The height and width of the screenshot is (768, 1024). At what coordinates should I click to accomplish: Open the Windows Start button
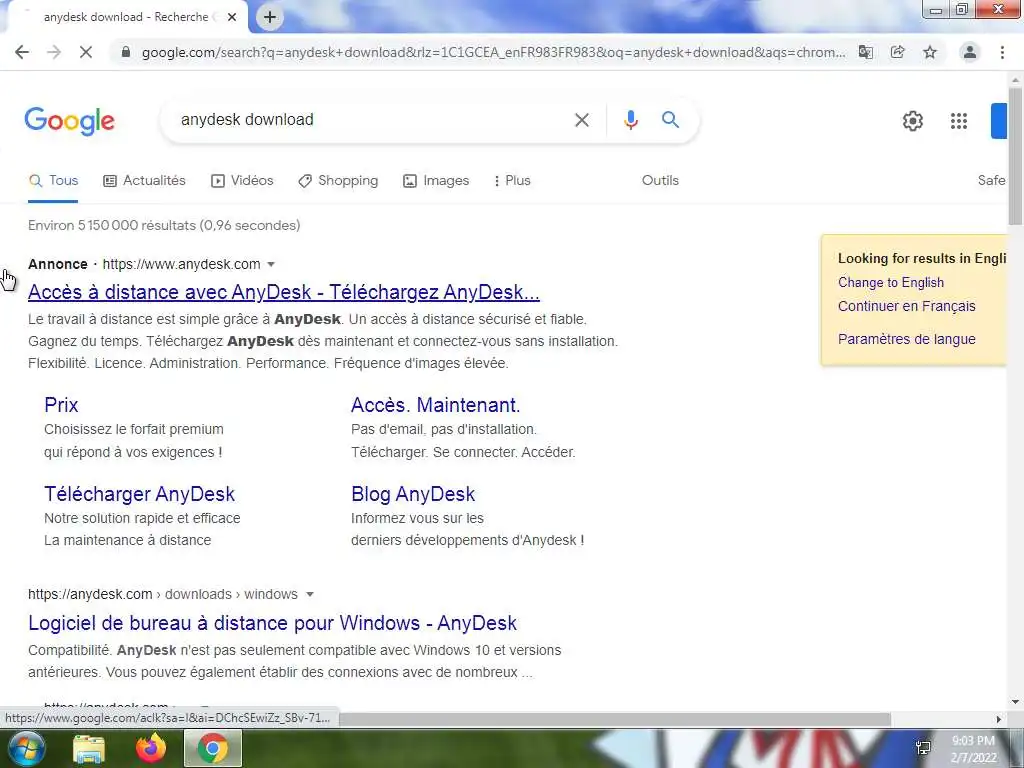pyautogui.click(x=25, y=748)
